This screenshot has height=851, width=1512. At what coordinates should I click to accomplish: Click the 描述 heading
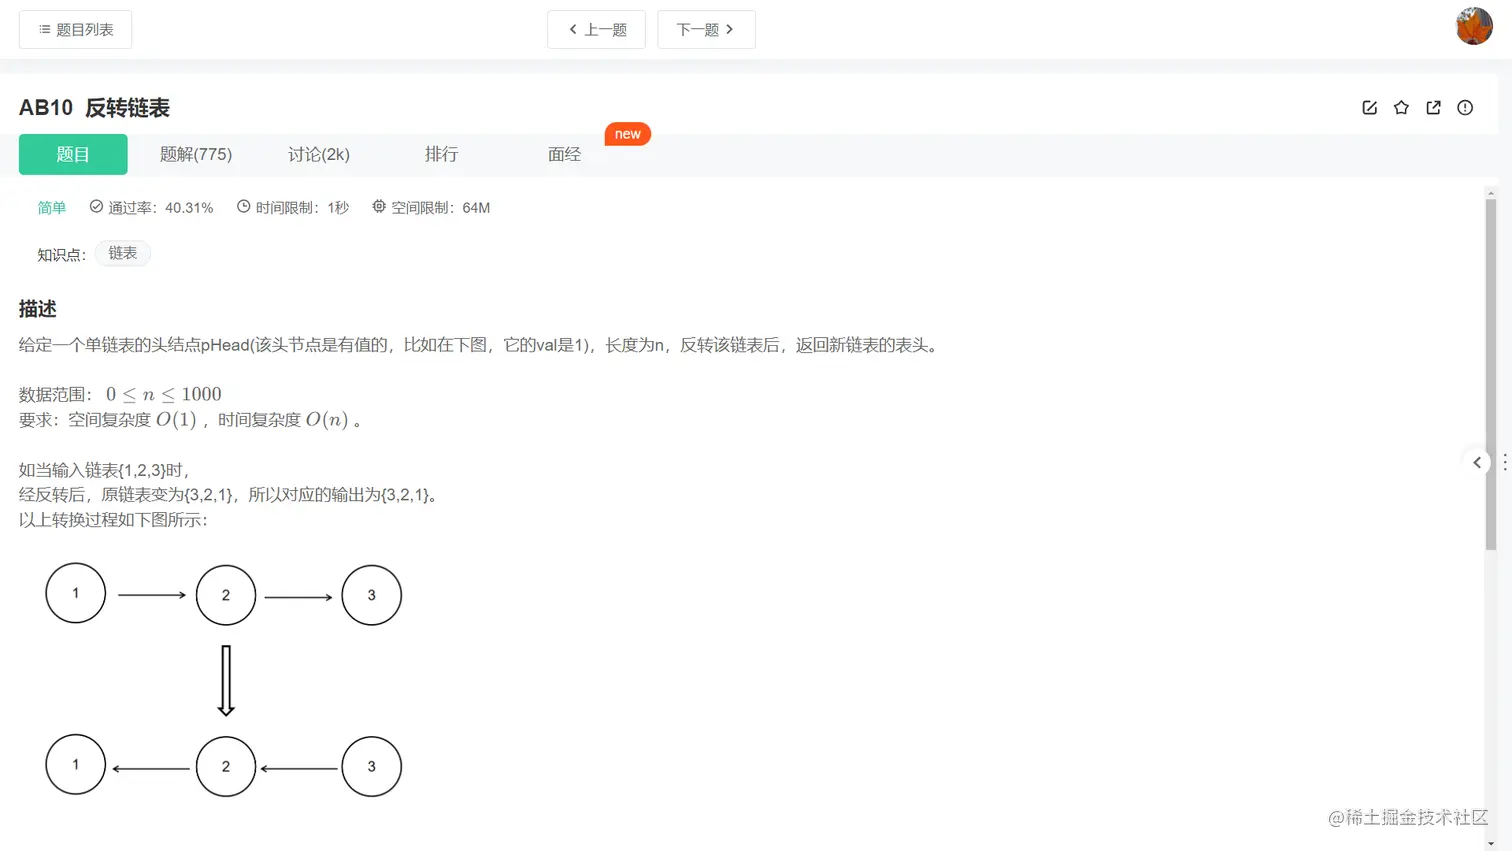pos(38,309)
